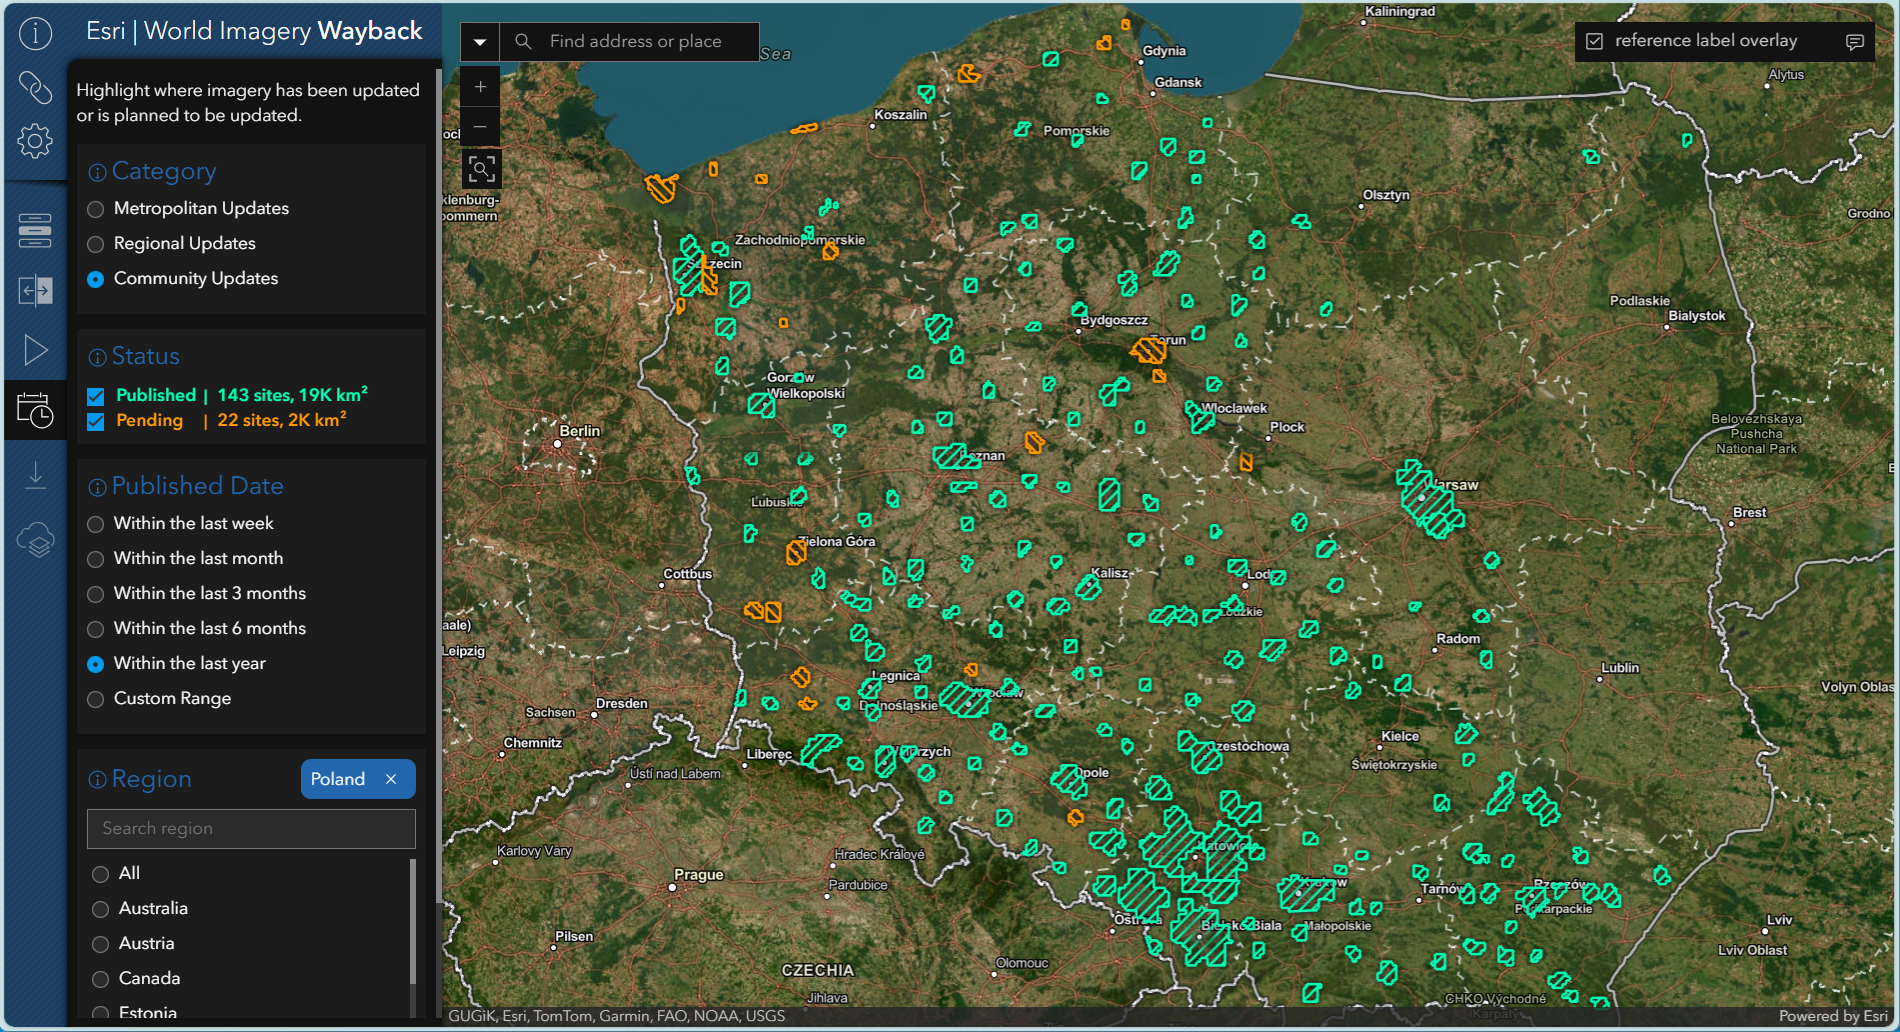
Task: Click the Search region input field
Action: 251,829
